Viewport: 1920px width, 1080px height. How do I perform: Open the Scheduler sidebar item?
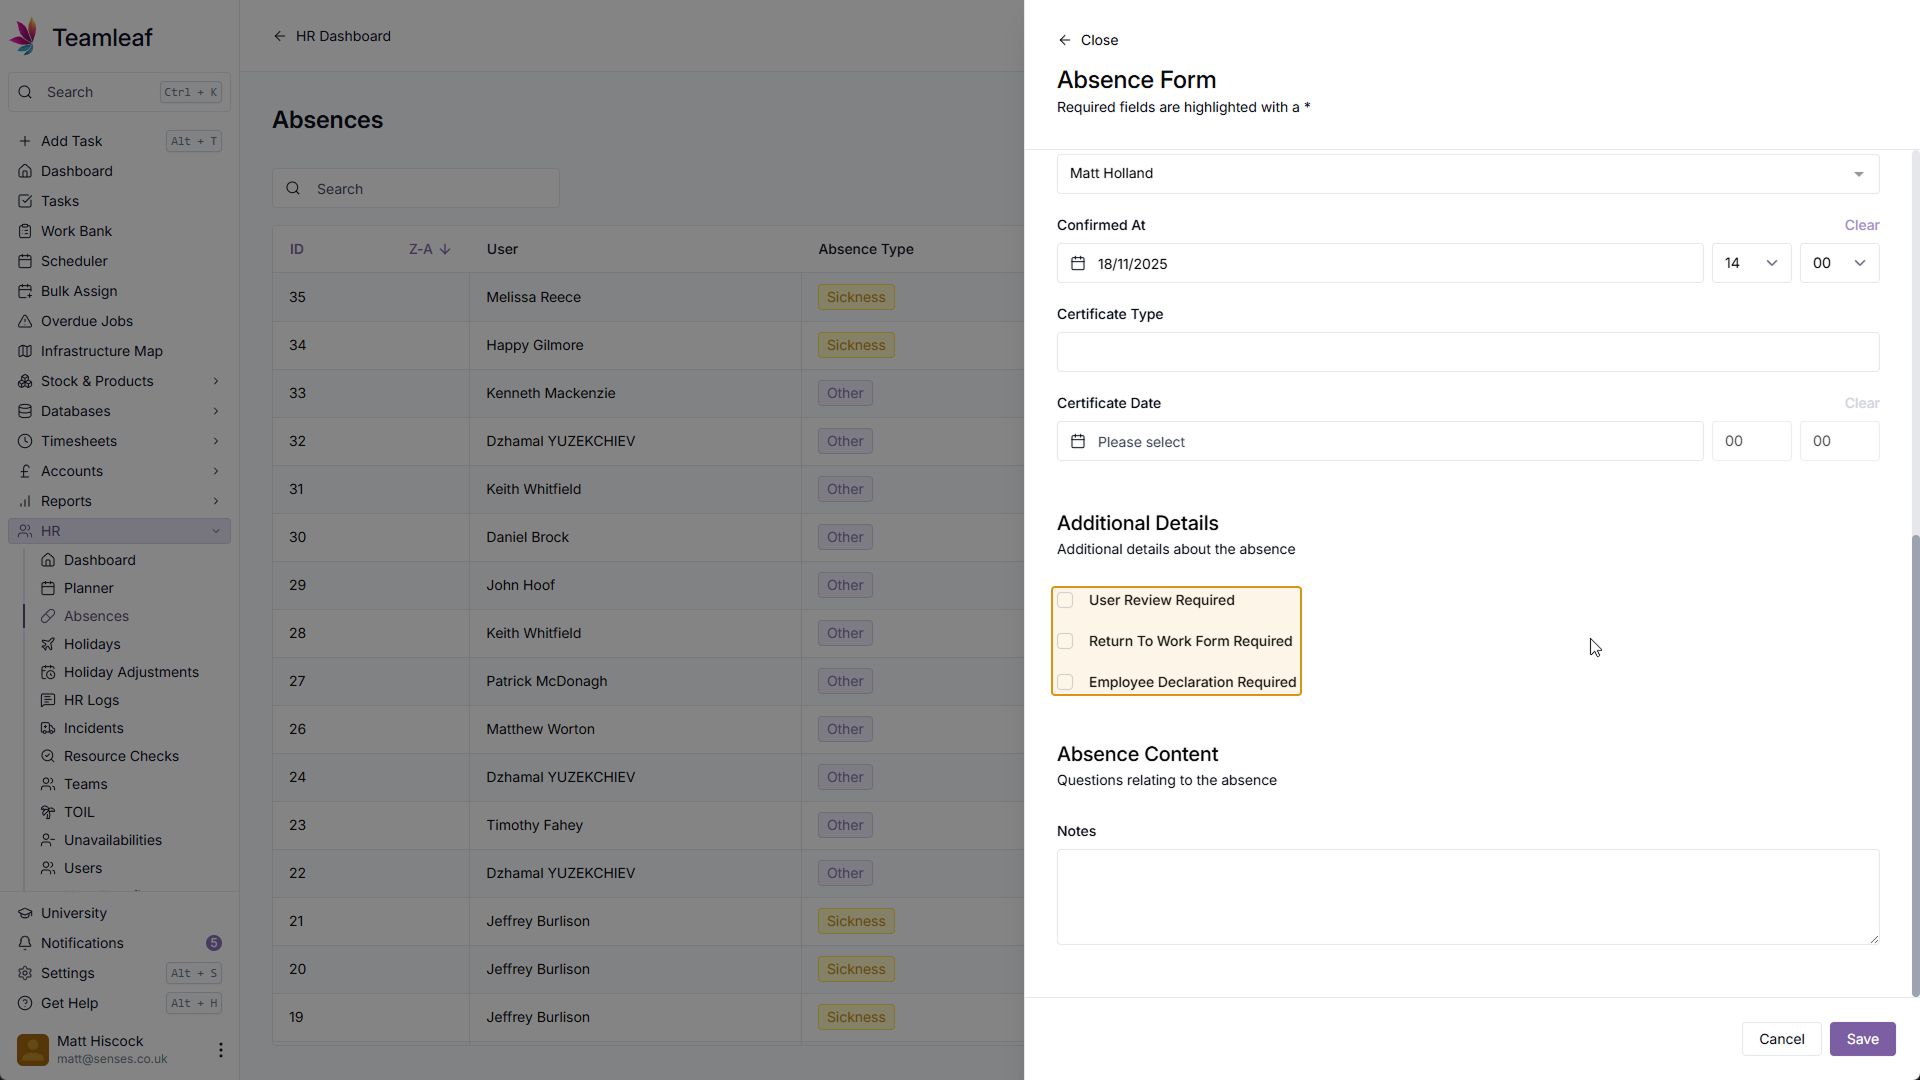pyautogui.click(x=74, y=261)
